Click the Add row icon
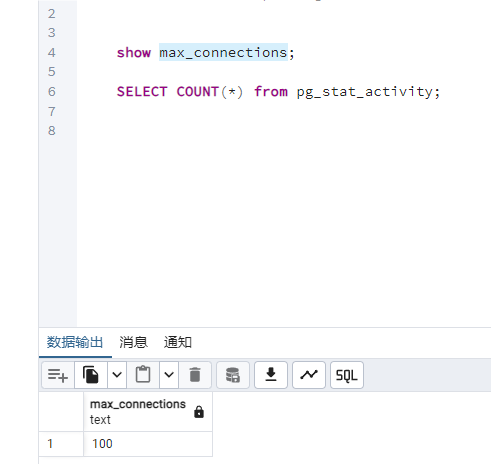Screen dimensions: 491x464 coord(58,375)
